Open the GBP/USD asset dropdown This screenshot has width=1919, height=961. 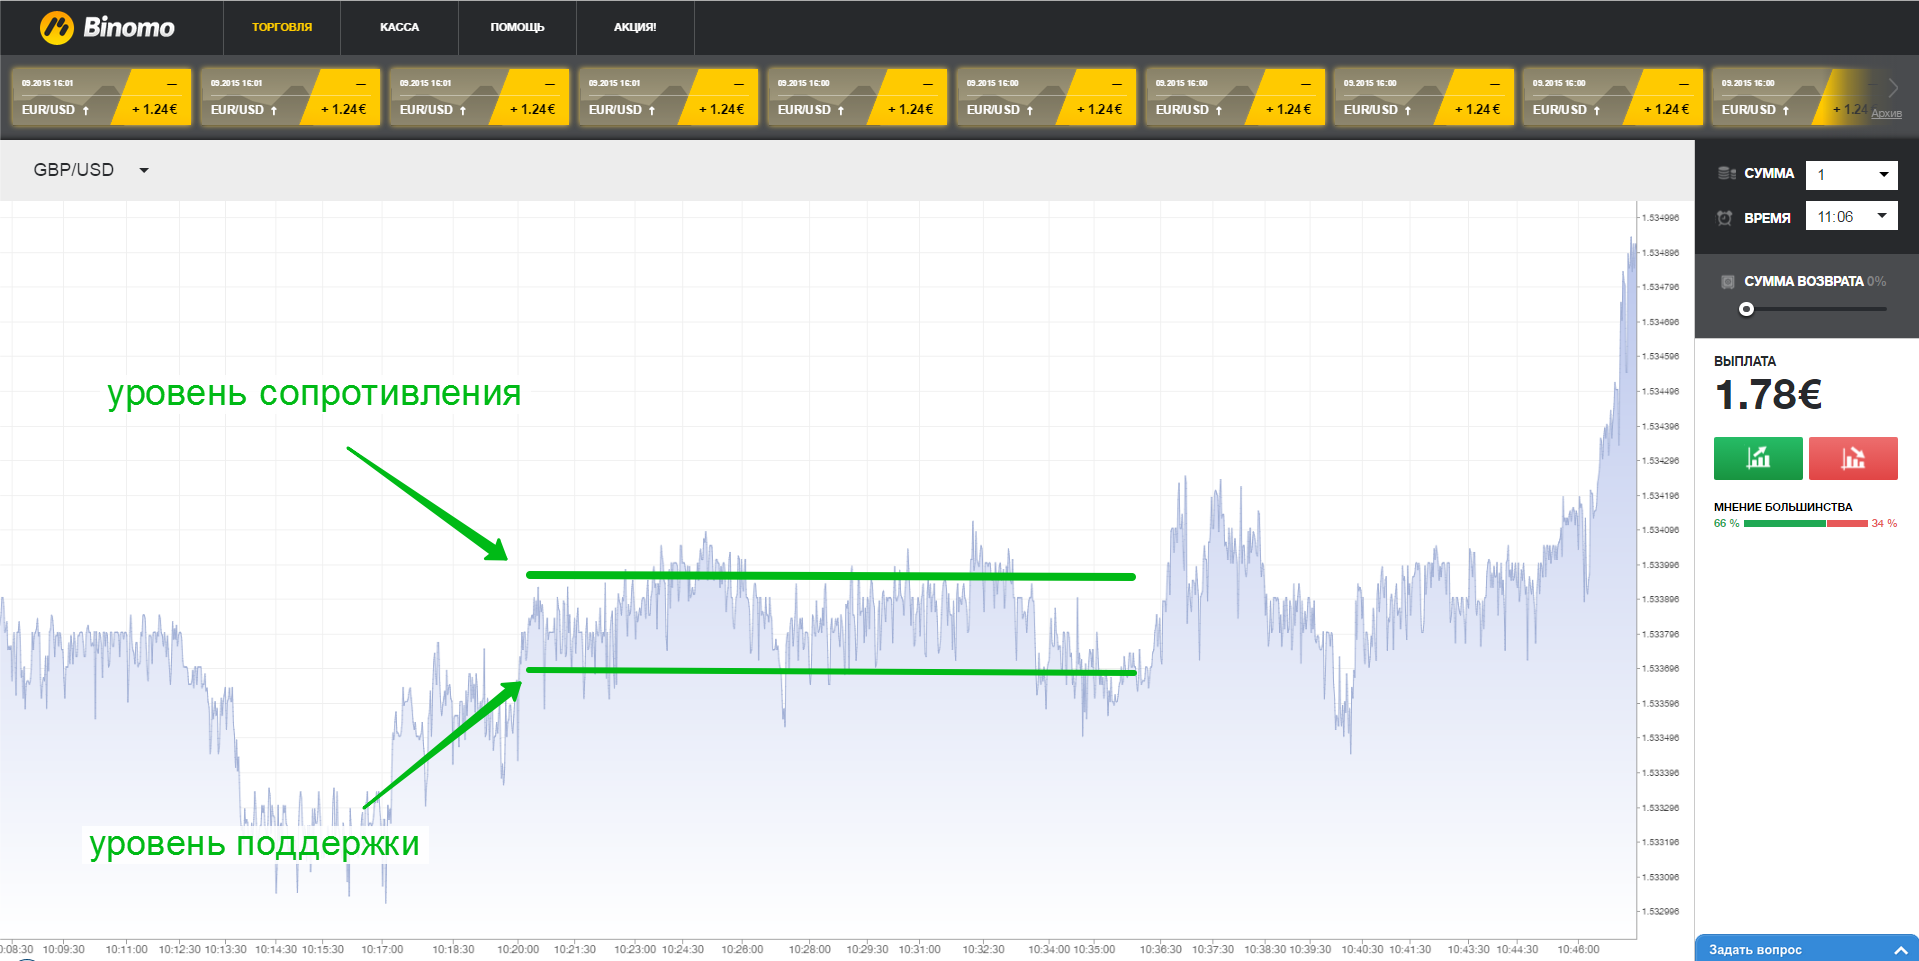pos(91,170)
